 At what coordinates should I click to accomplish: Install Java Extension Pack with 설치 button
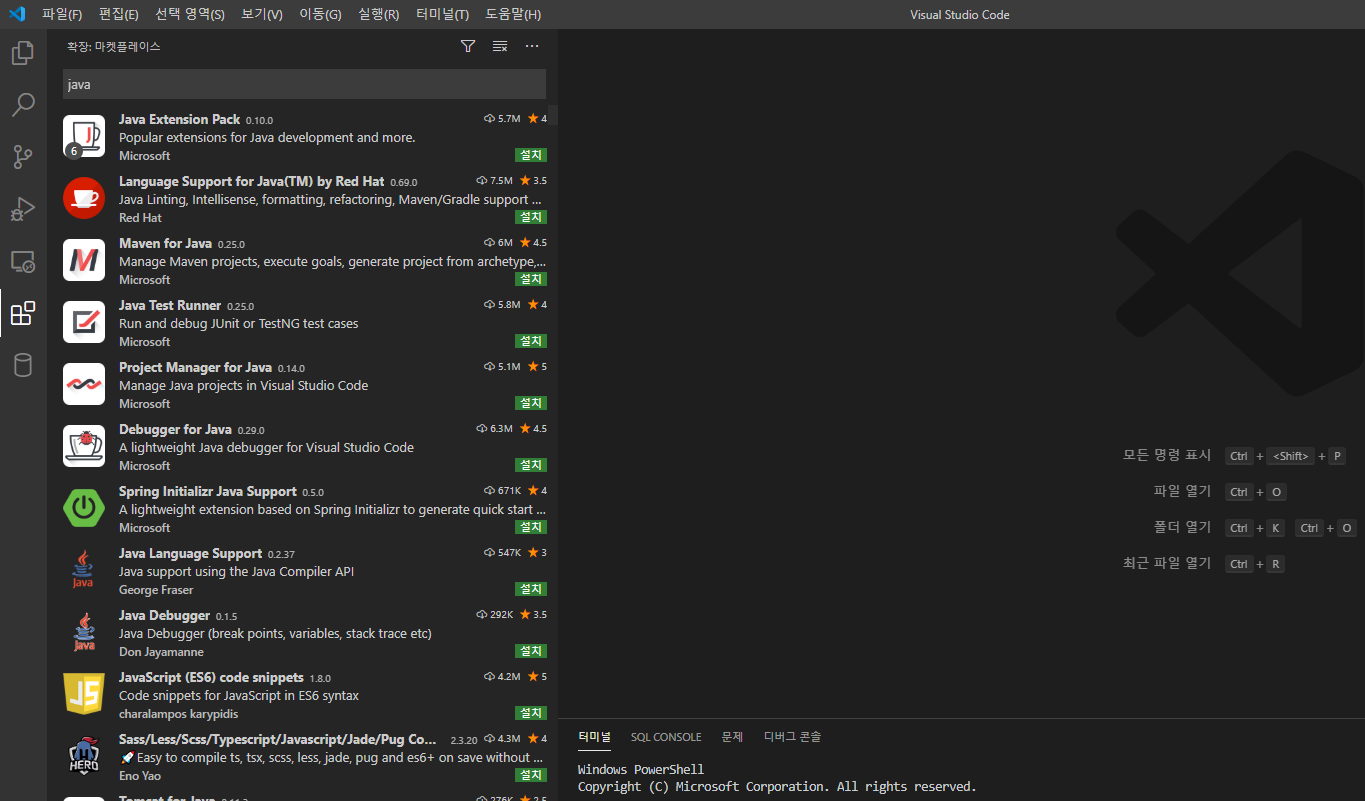pos(531,155)
